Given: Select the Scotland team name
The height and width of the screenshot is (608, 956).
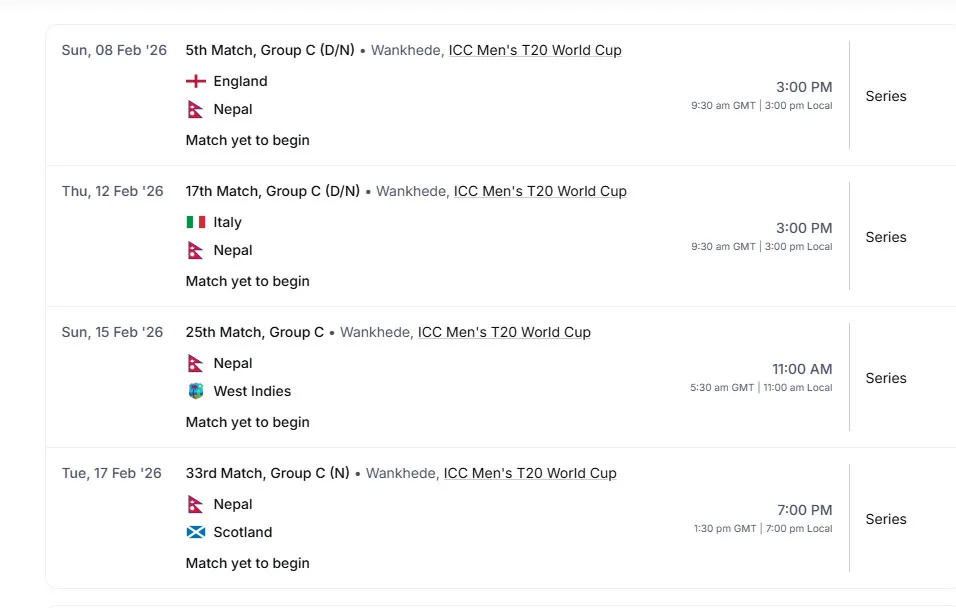Looking at the screenshot, I should click(x=243, y=532).
